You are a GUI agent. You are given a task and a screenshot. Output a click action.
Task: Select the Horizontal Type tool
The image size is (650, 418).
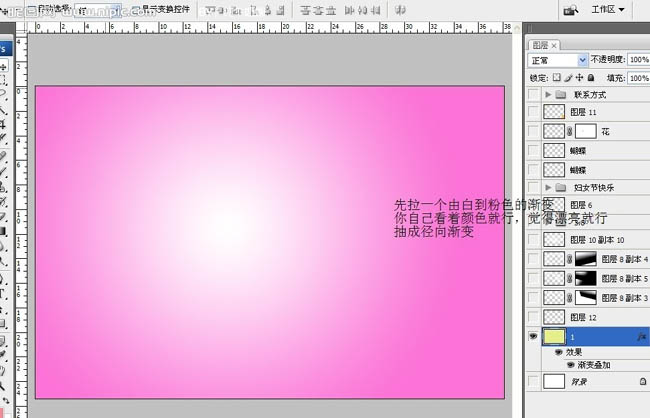click(x=2, y=295)
